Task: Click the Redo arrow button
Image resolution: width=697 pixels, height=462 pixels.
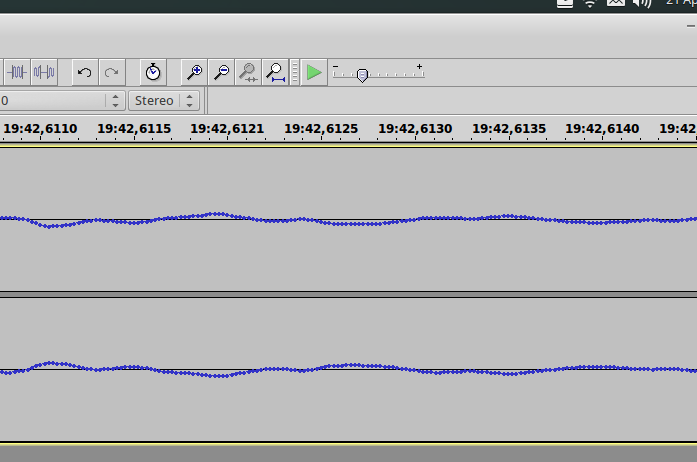Action: tap(112, 72)
